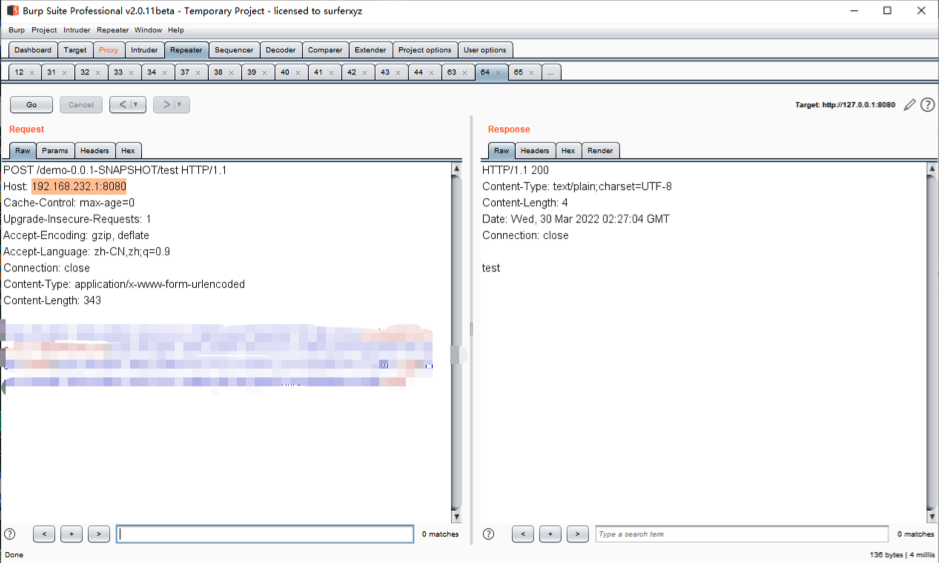This screenshot has width=939, height=563.
Task: Click the 'test' response body text
Action: (491, 268)
